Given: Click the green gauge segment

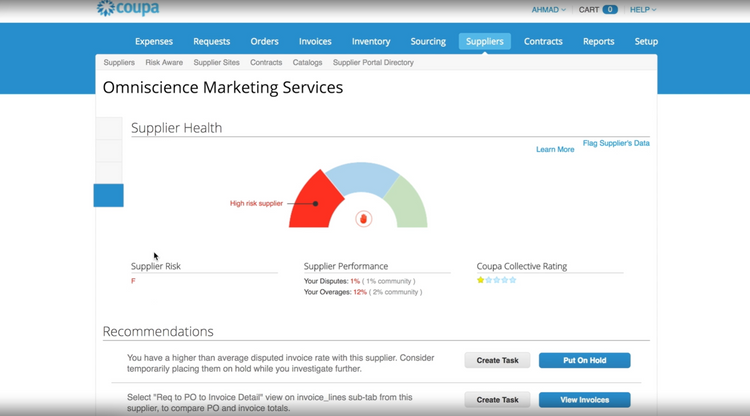Looking at the screenshot, I should click(x=409, y=206).
